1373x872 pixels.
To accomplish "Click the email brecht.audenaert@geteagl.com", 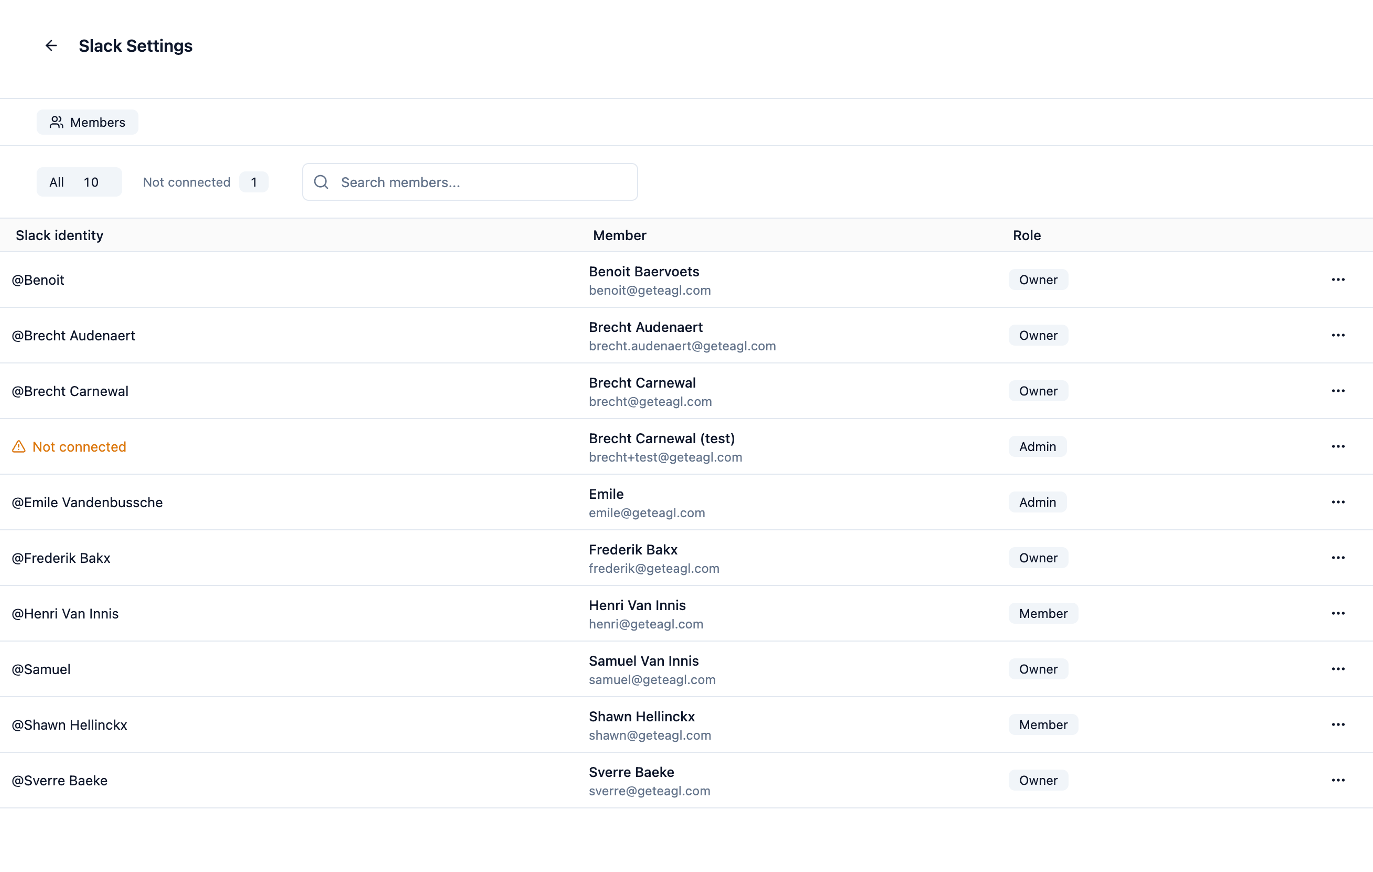I will point(682,346).
